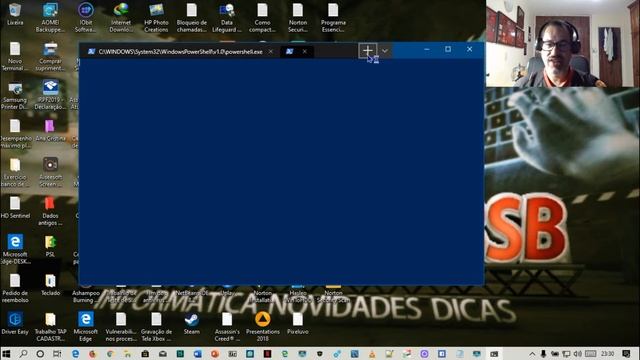Select the Microsoft Edge icon in bottom row
640x360 pixels.
[86, 327]
